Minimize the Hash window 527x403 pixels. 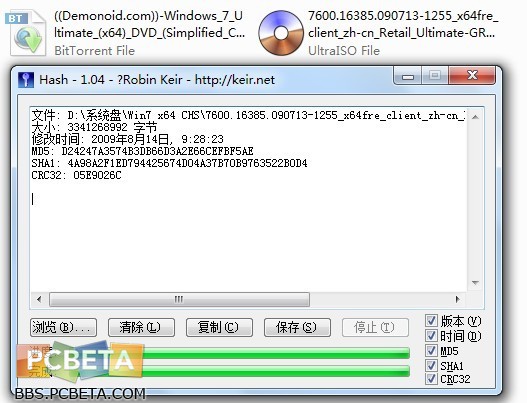(407, 76)
